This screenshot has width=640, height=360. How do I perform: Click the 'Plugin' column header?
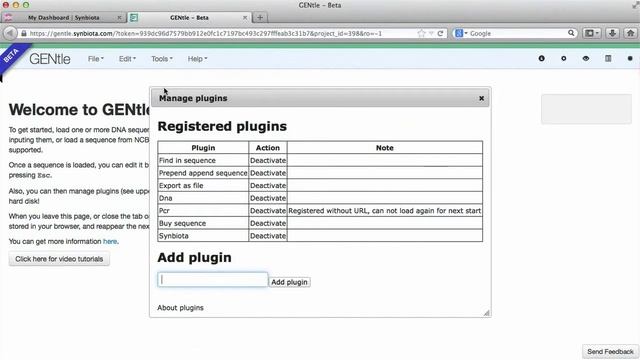pyautogui.click(x=203, y=148)
